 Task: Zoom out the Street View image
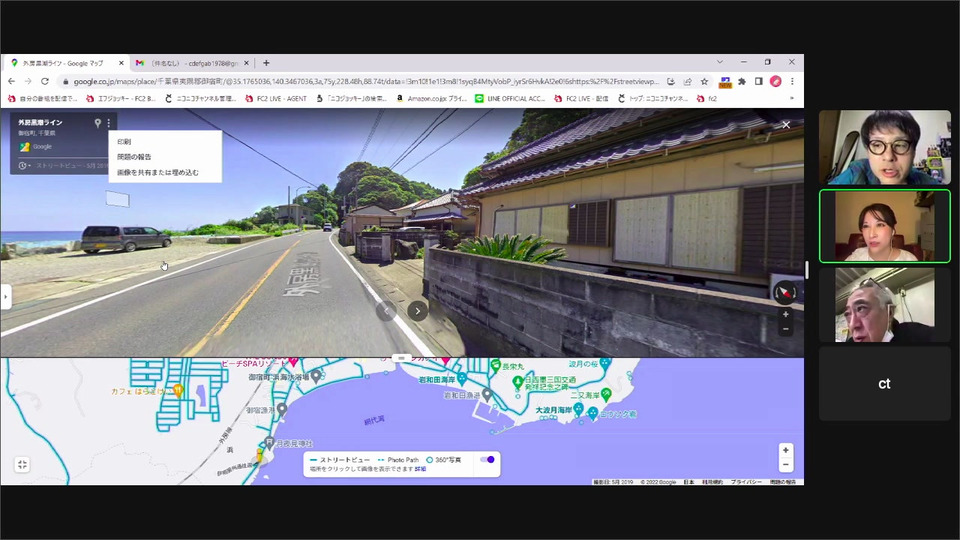[x=786, y=329]
